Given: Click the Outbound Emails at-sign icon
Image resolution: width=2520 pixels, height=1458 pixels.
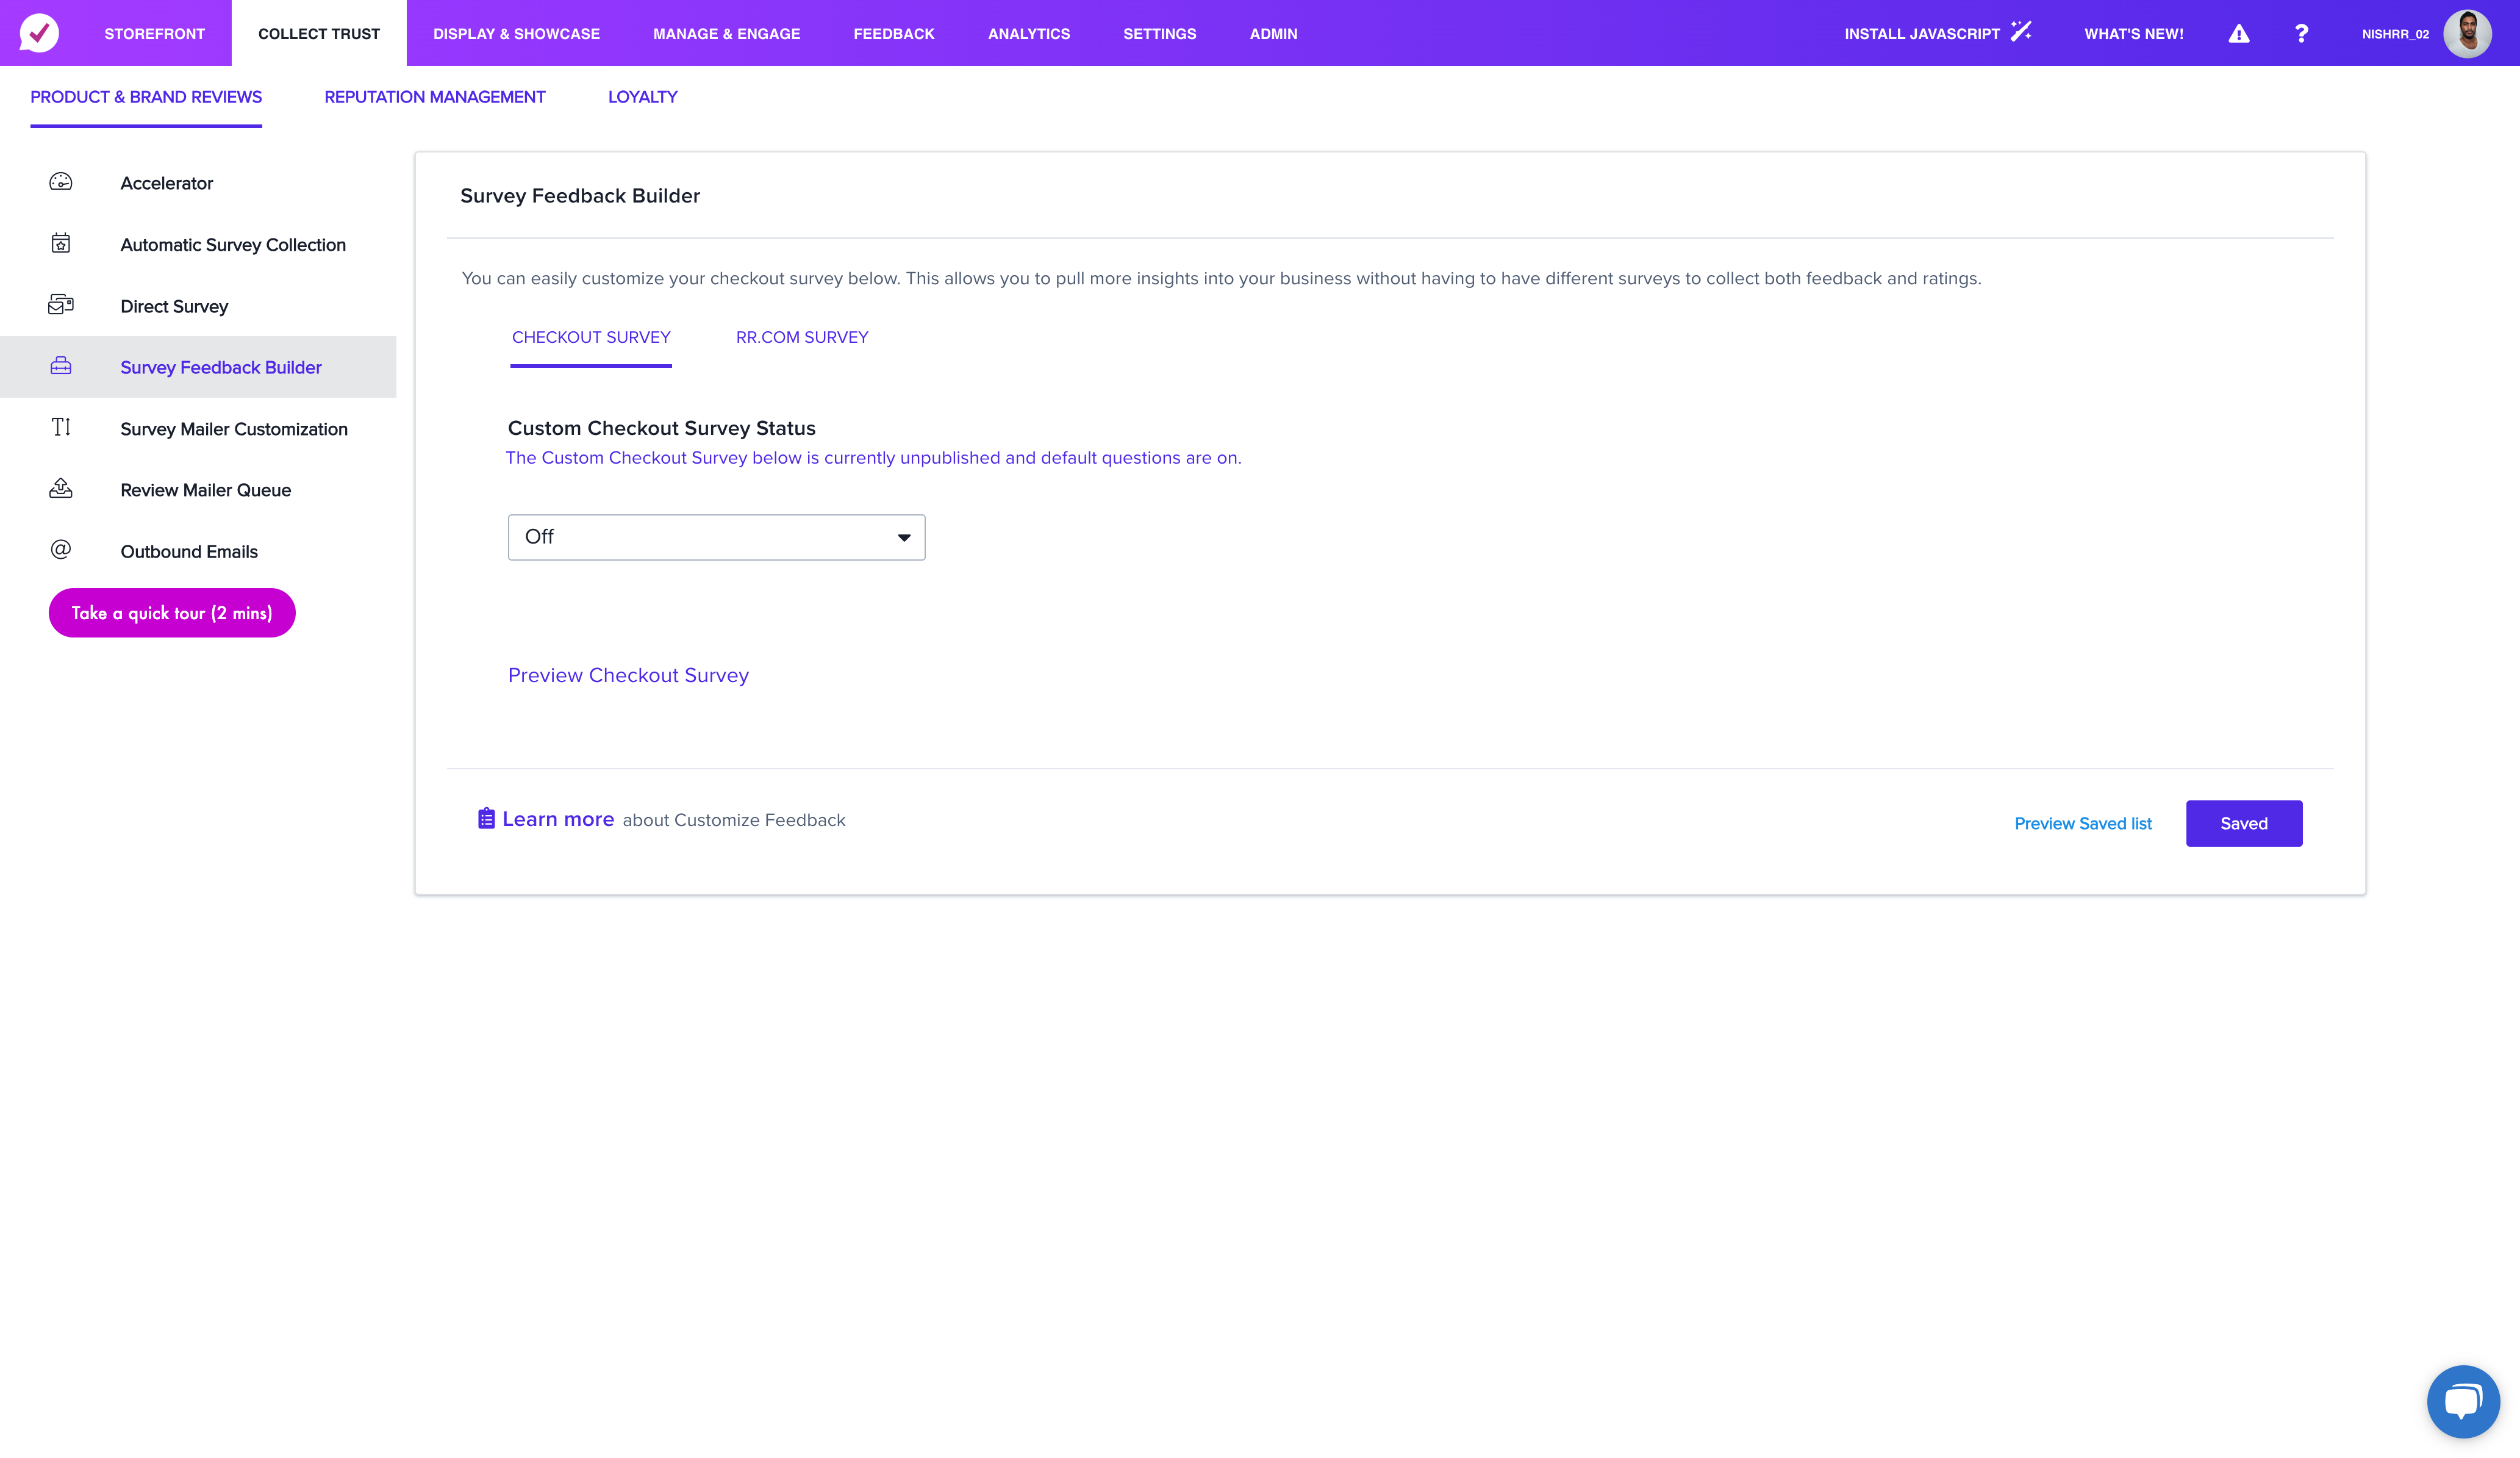Looking at the screenshot, I should (x=61, y=550).
